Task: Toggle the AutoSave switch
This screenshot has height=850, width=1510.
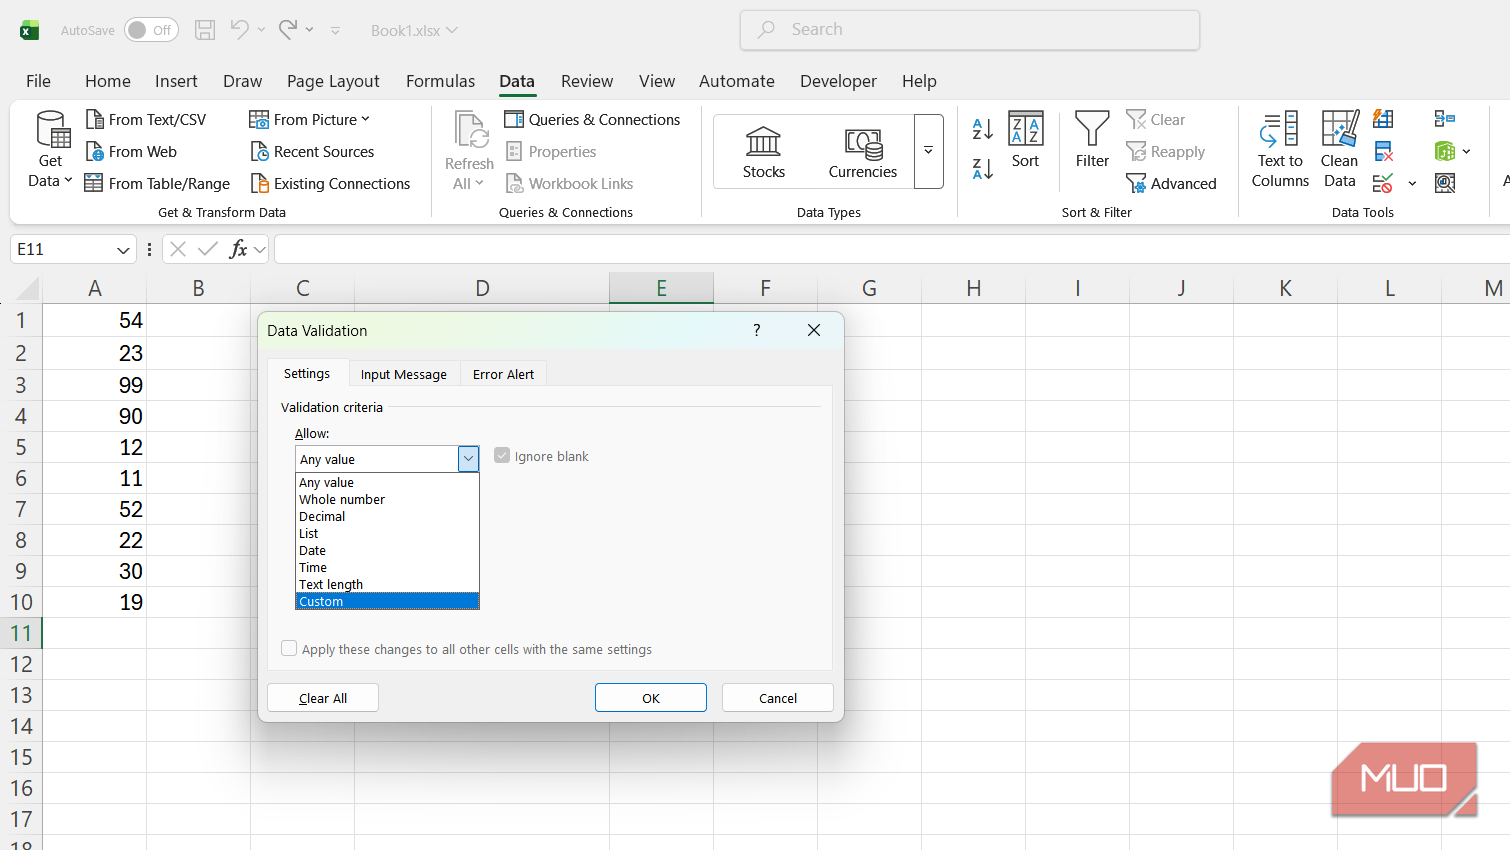Action: click(x=151, y=30)
